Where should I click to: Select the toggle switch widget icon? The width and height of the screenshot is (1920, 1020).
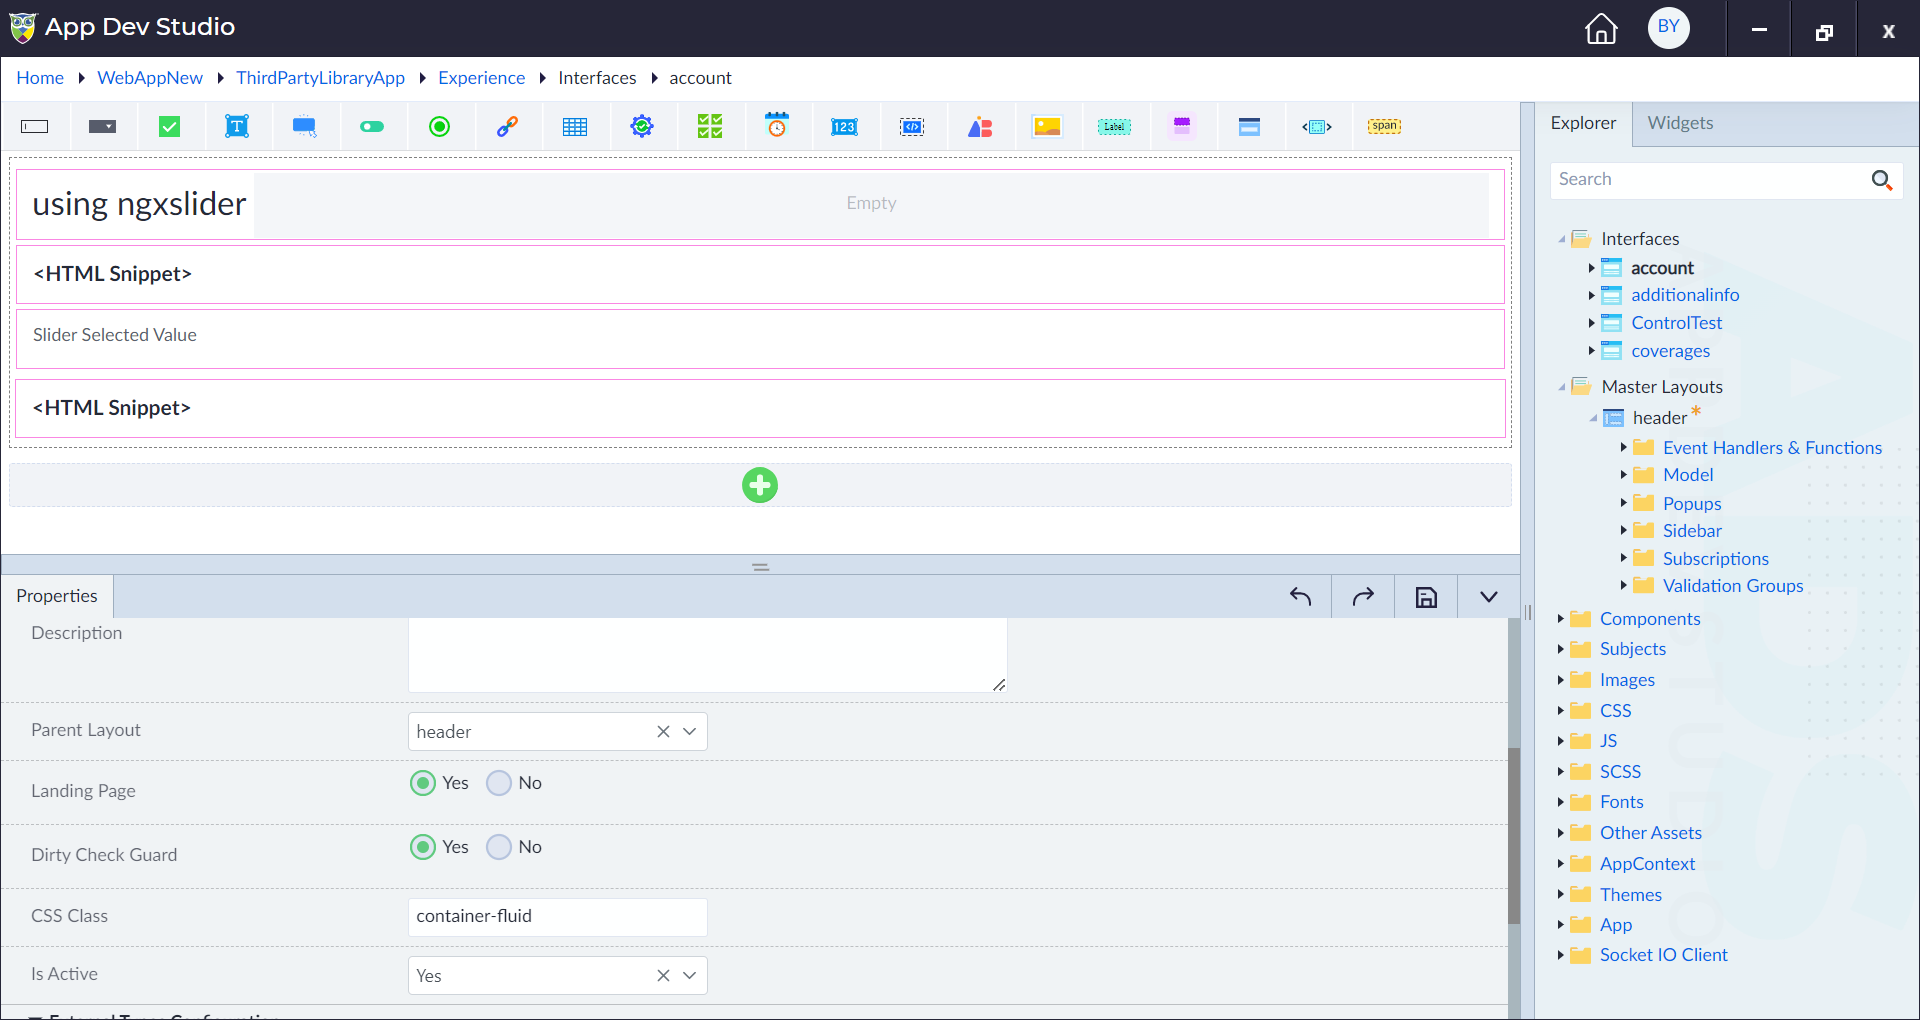pos(372,127)
